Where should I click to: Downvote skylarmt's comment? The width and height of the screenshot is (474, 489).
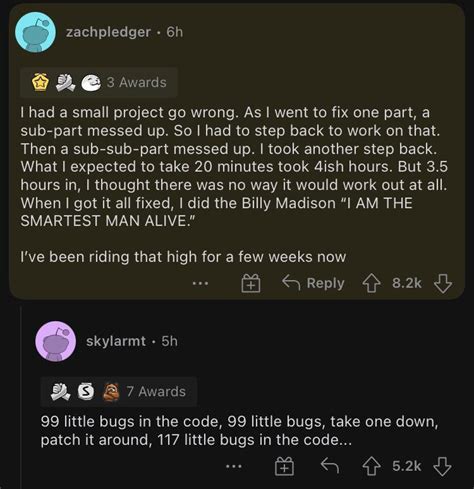coord(442,466)
